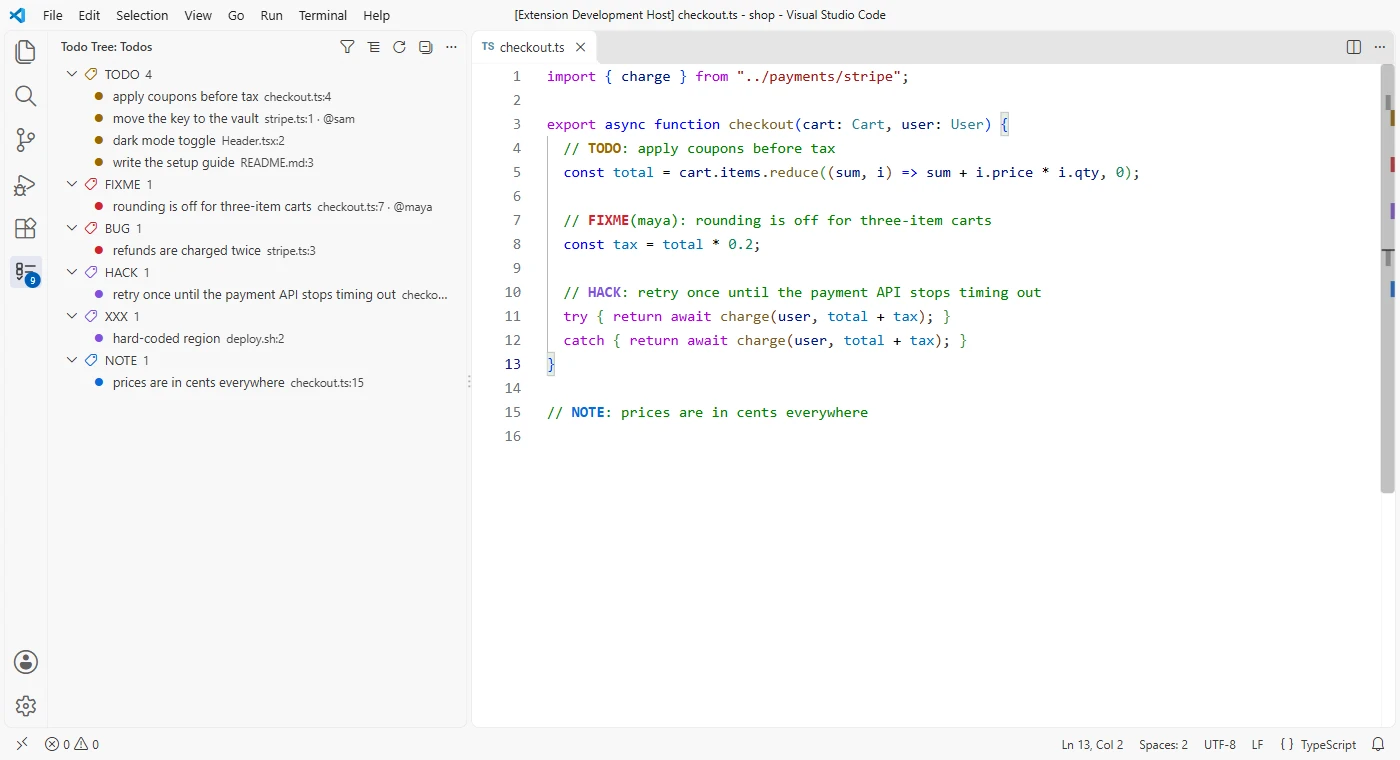Open the File menu
Screen dimensions: 1400x760
[53, 15]
